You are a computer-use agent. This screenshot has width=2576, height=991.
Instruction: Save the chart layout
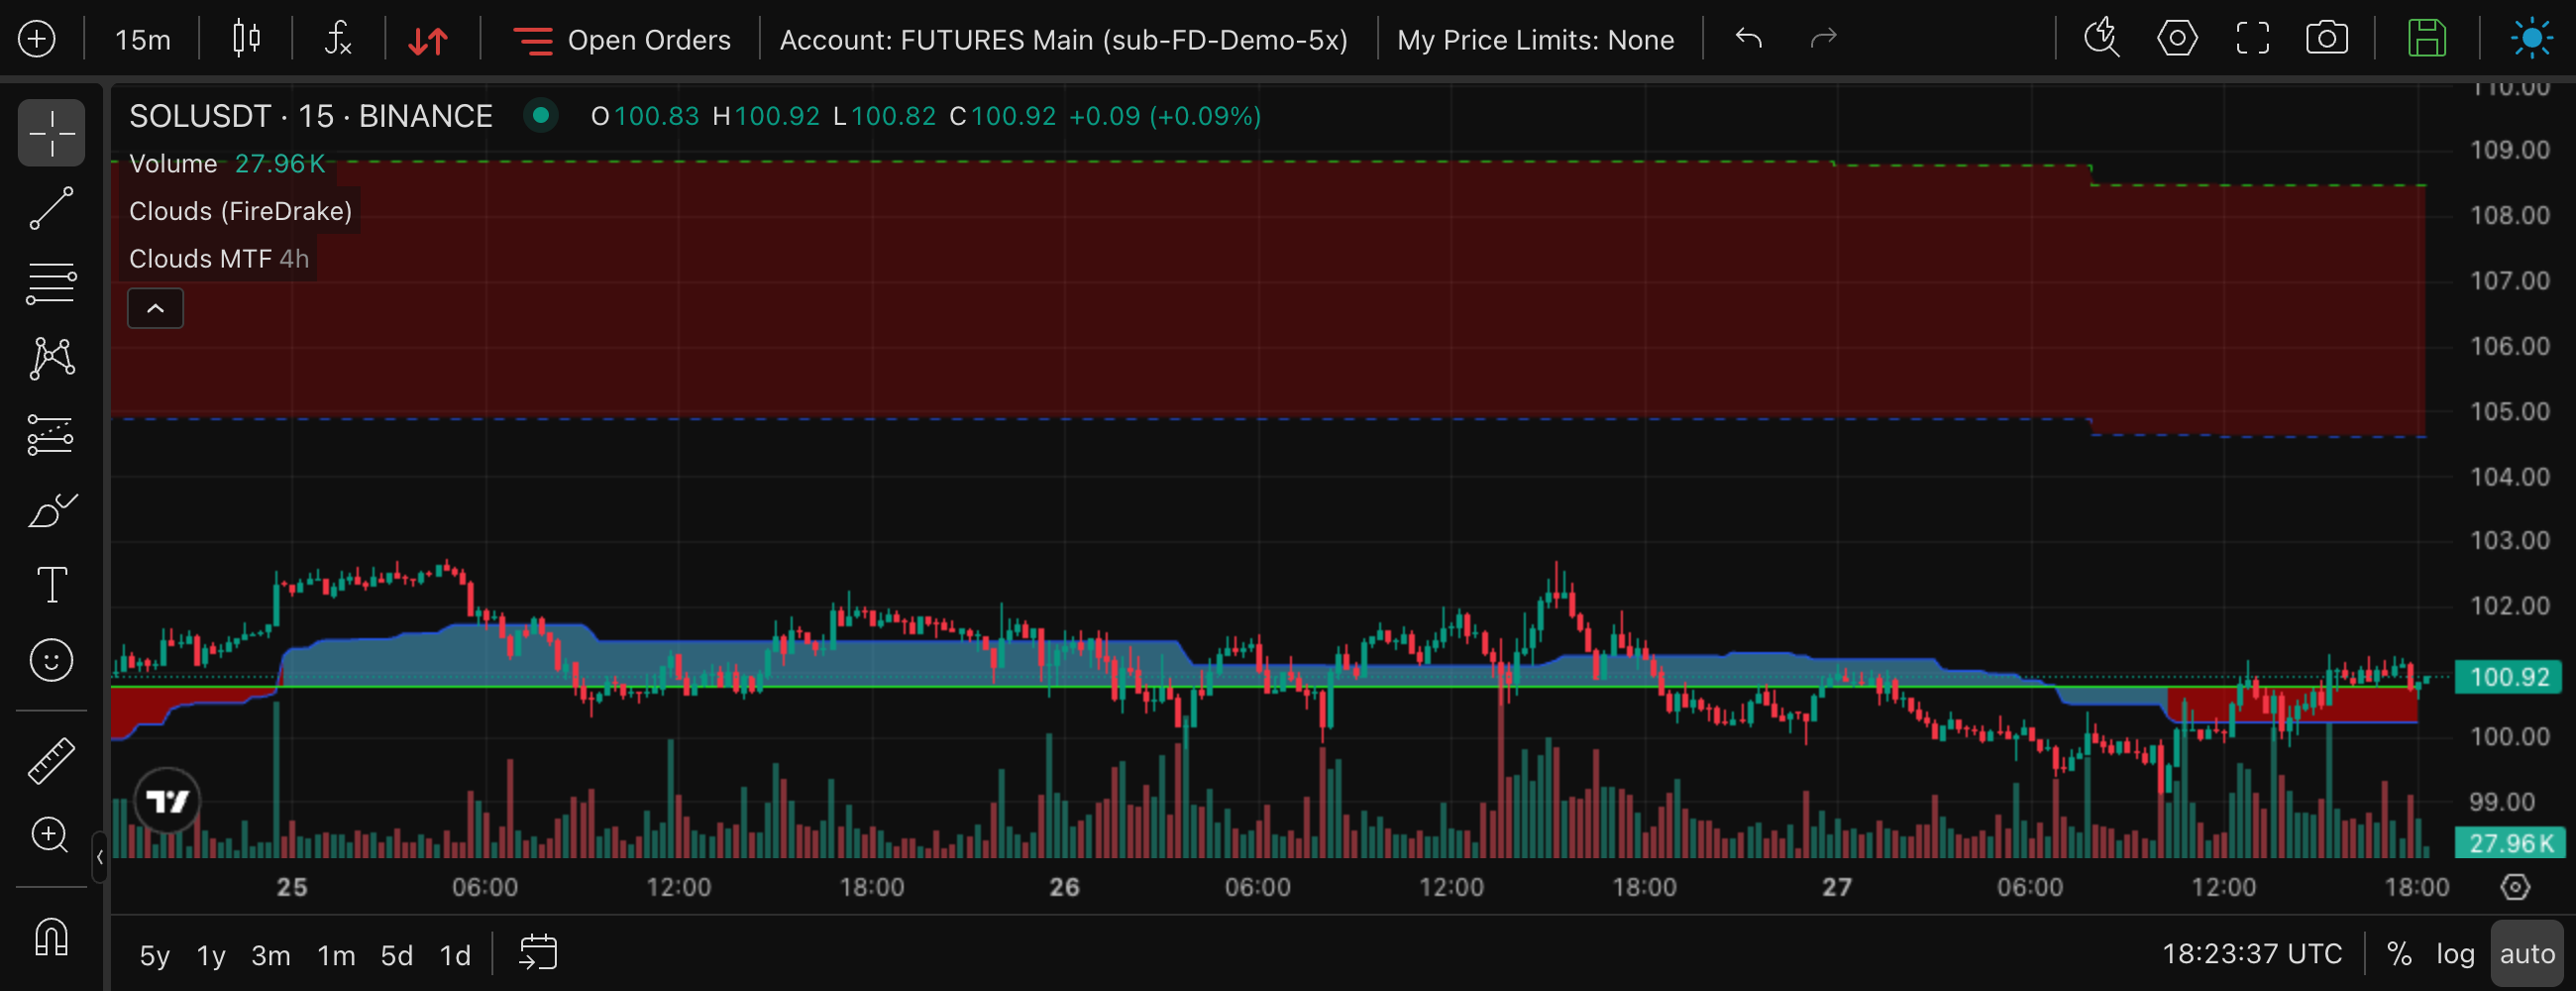pos(2427,39)
